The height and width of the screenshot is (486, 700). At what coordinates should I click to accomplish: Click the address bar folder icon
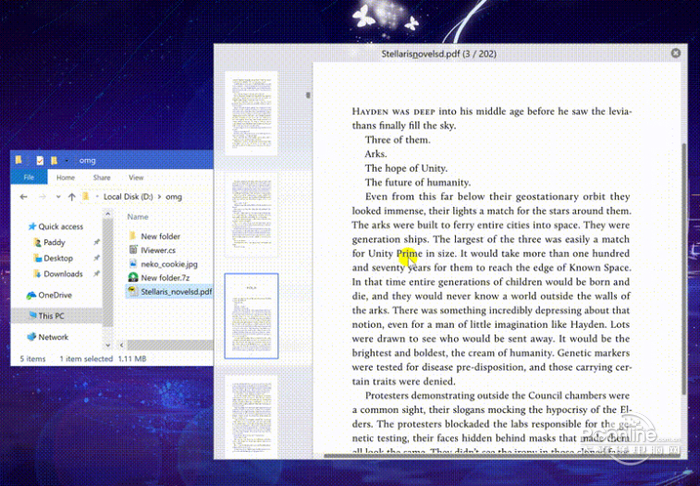click(x=86, y=197)
